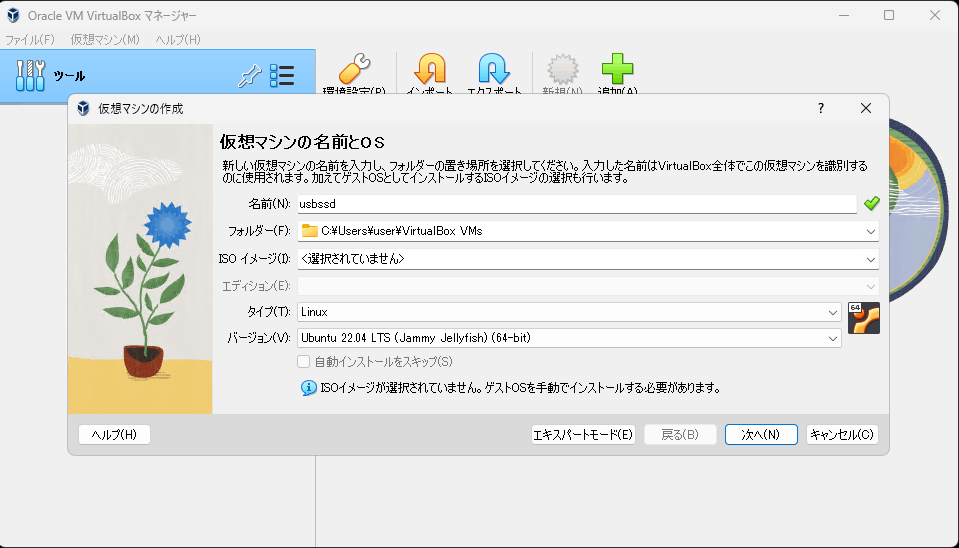Click the folder icon in the folder field
Screen dimensions: 959x548
309,231
